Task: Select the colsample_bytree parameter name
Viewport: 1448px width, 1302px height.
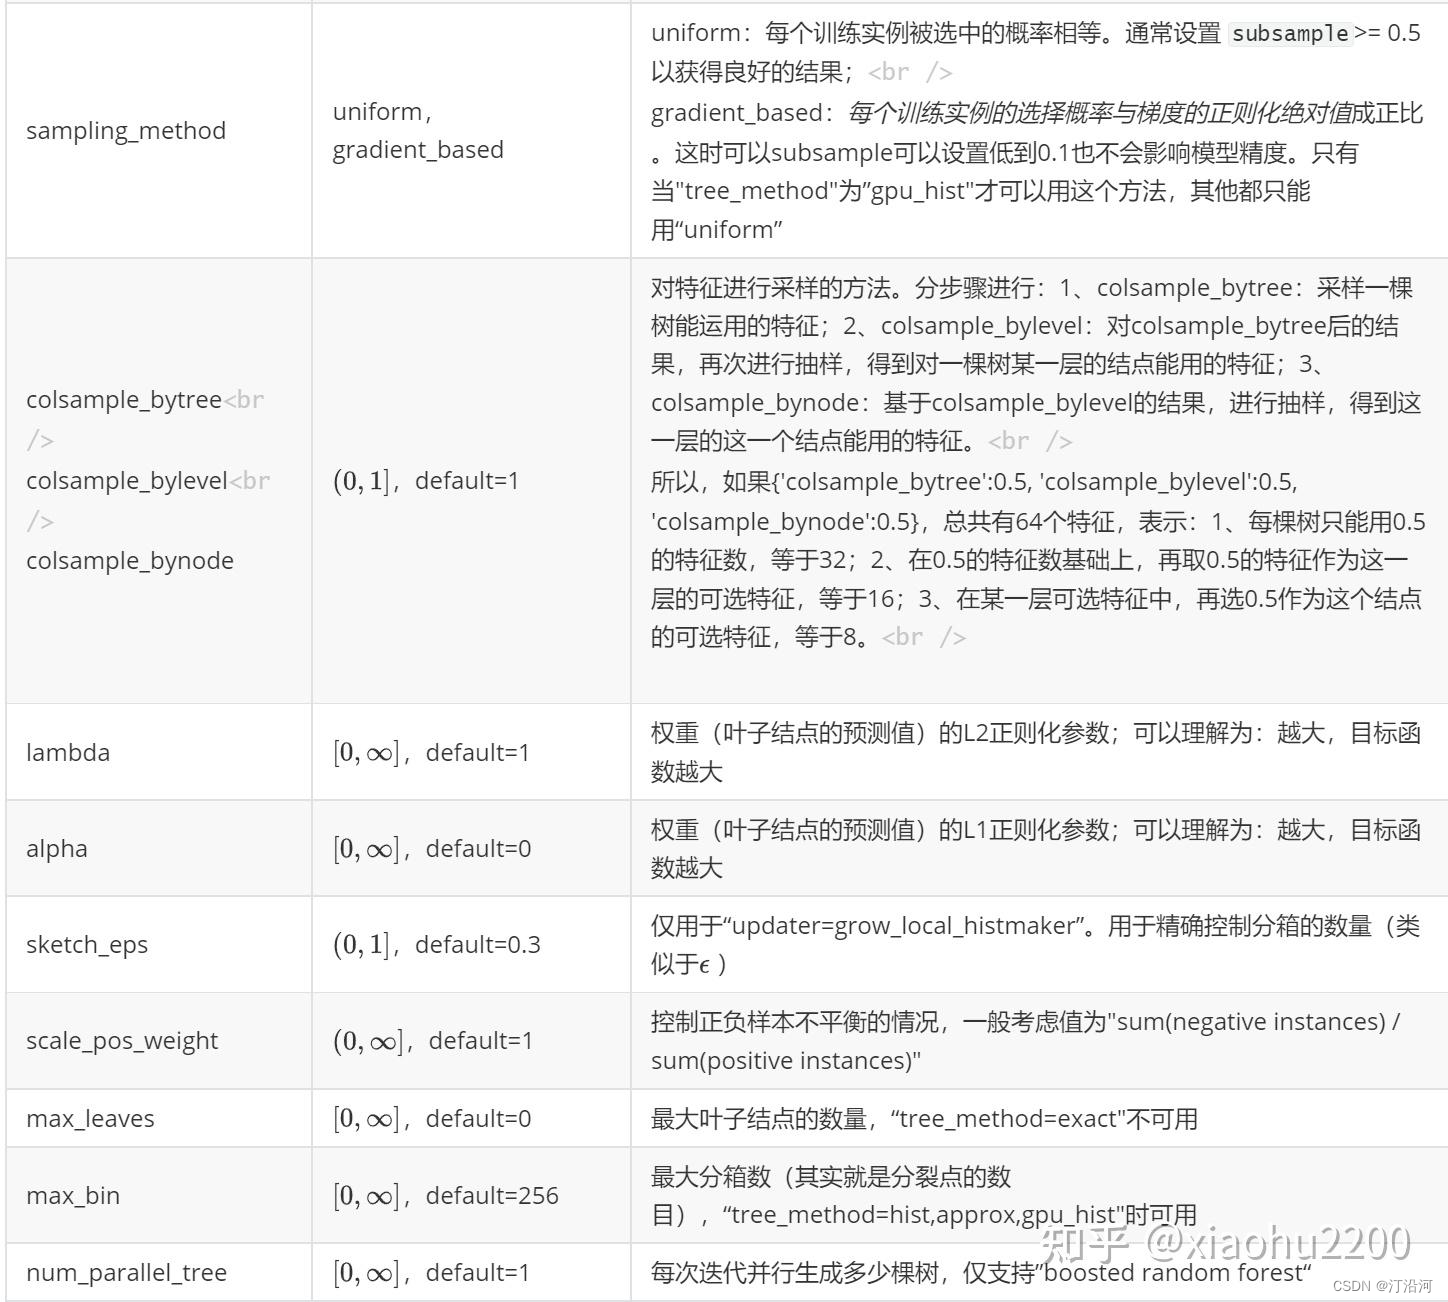Action: 124,399
